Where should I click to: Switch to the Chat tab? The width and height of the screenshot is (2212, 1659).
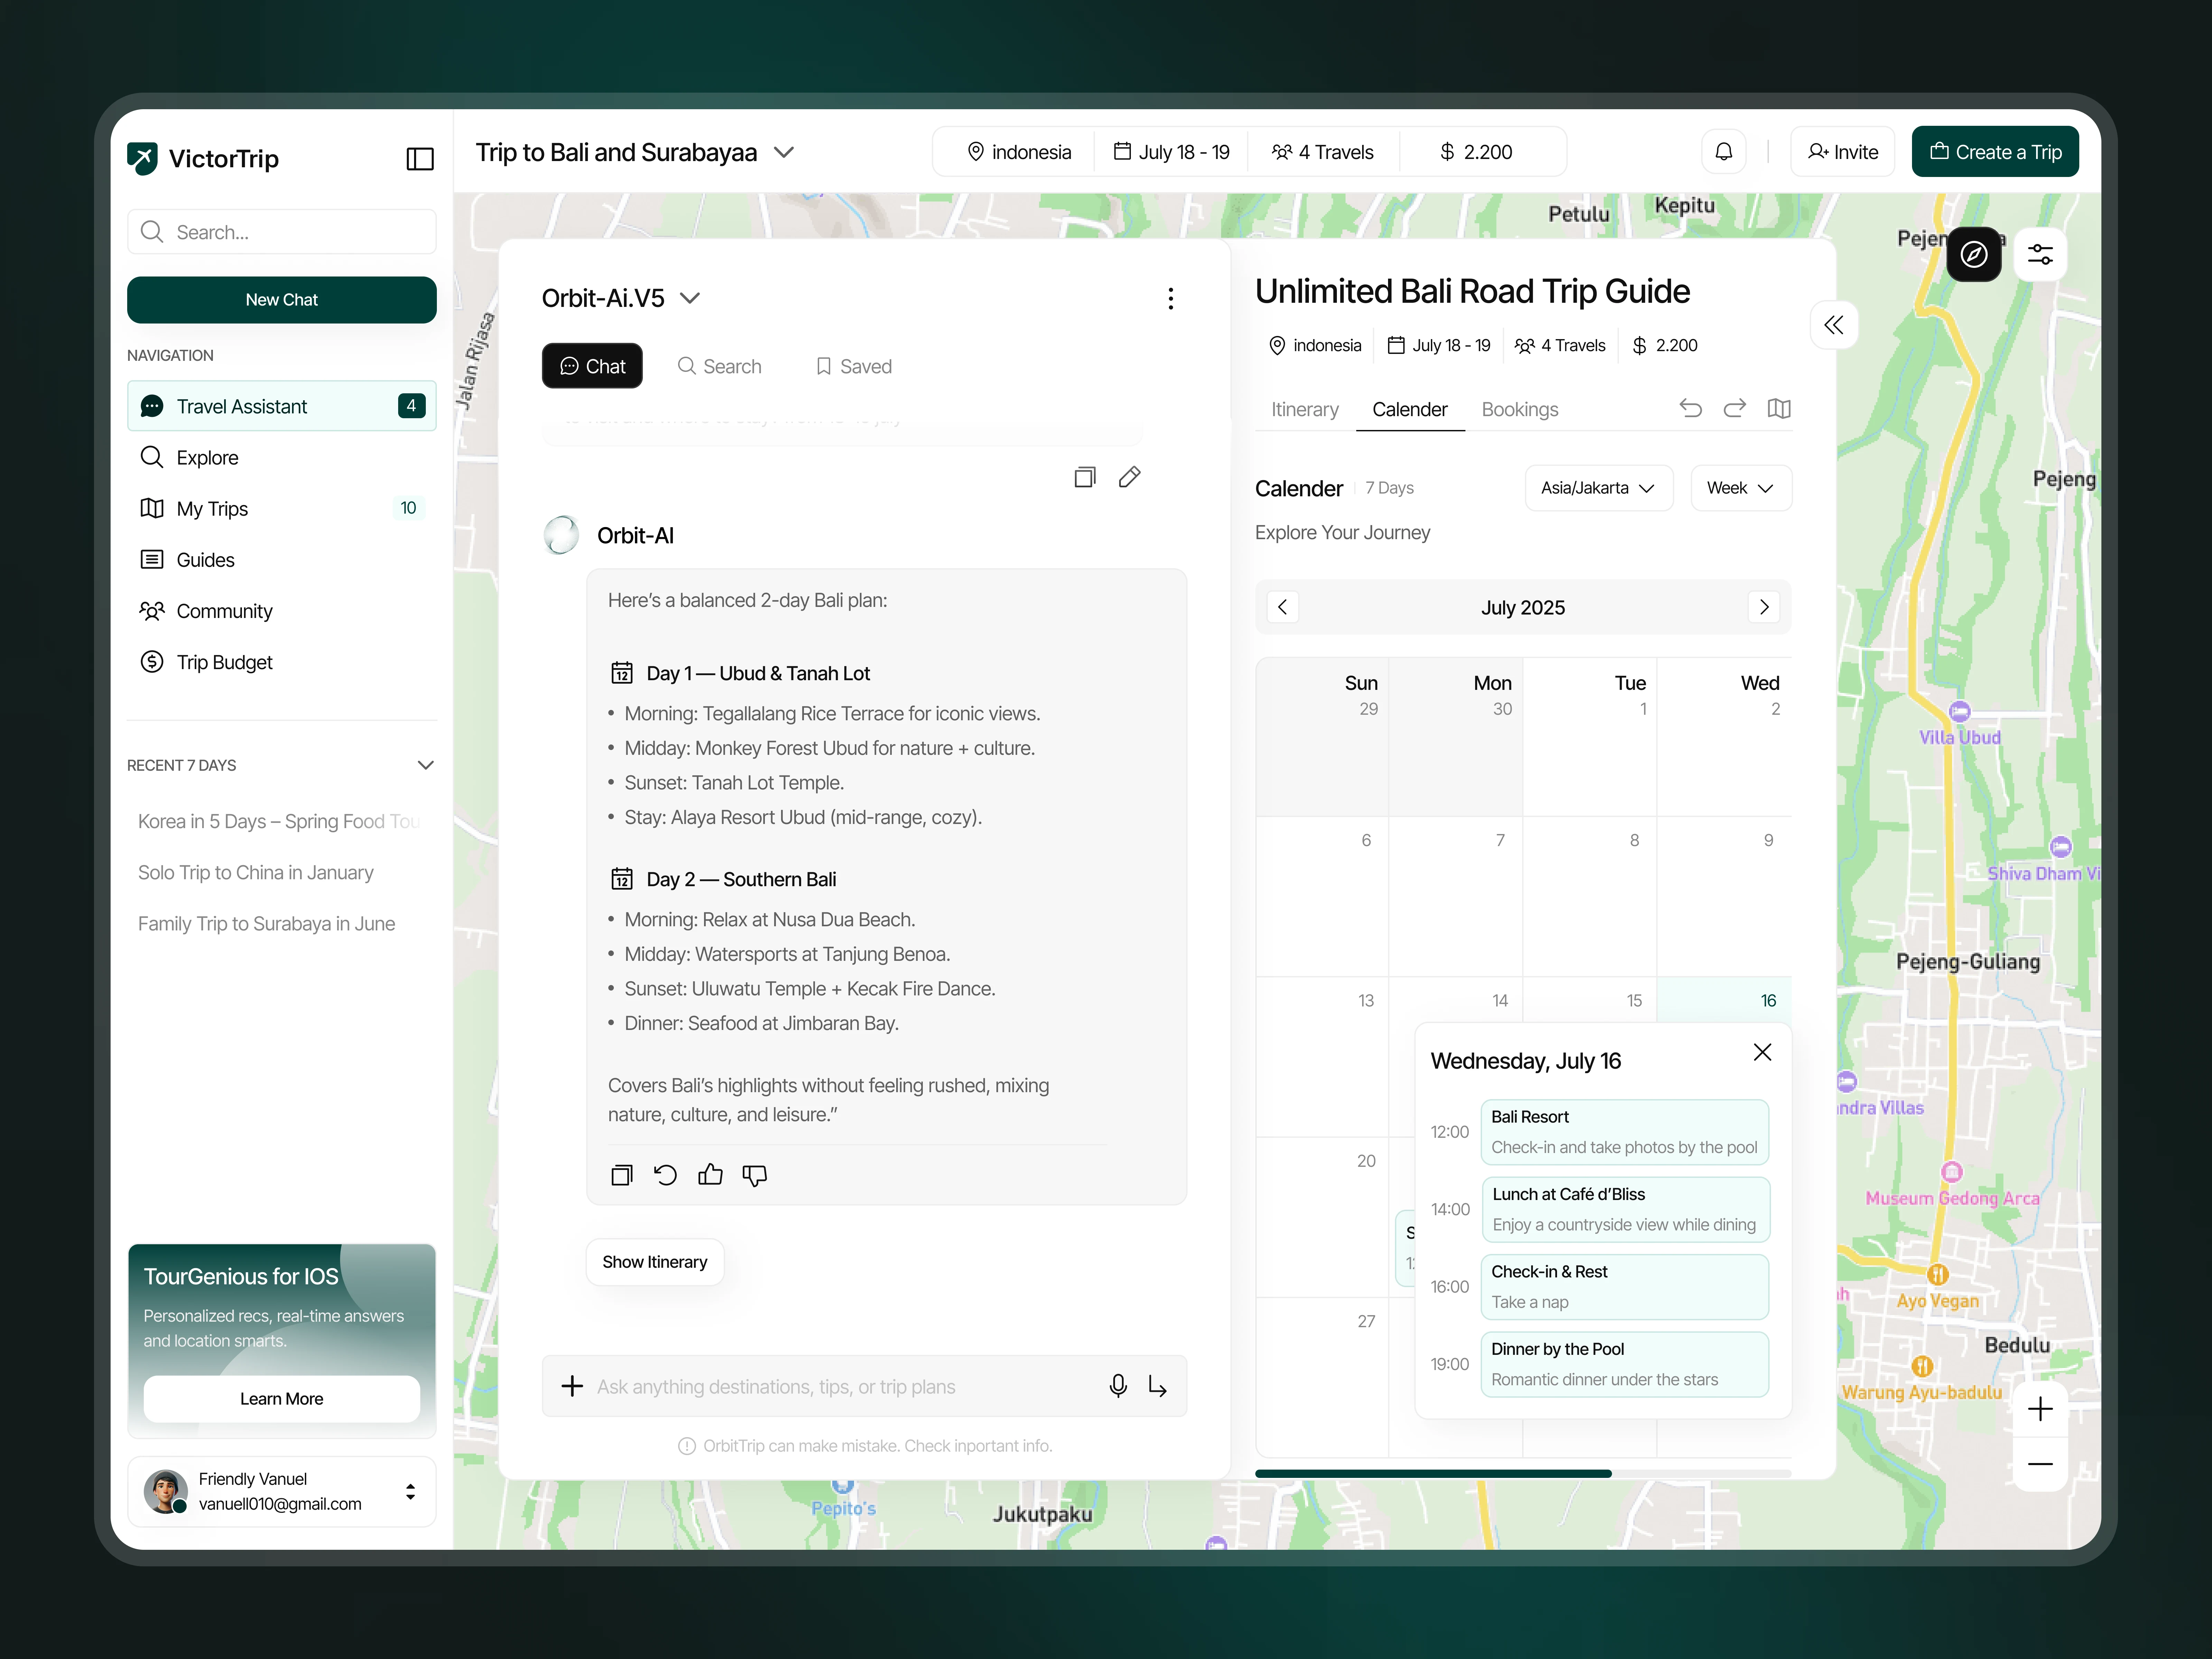point(592,366)
